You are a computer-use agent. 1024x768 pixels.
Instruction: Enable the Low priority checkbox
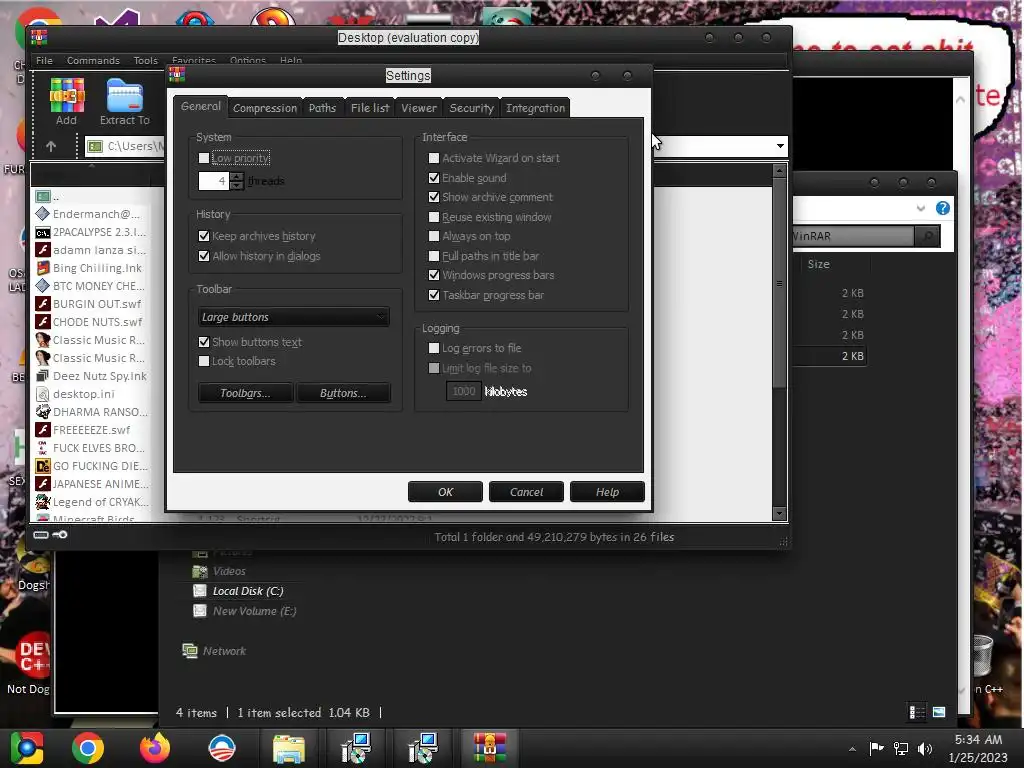click(204, 158)
